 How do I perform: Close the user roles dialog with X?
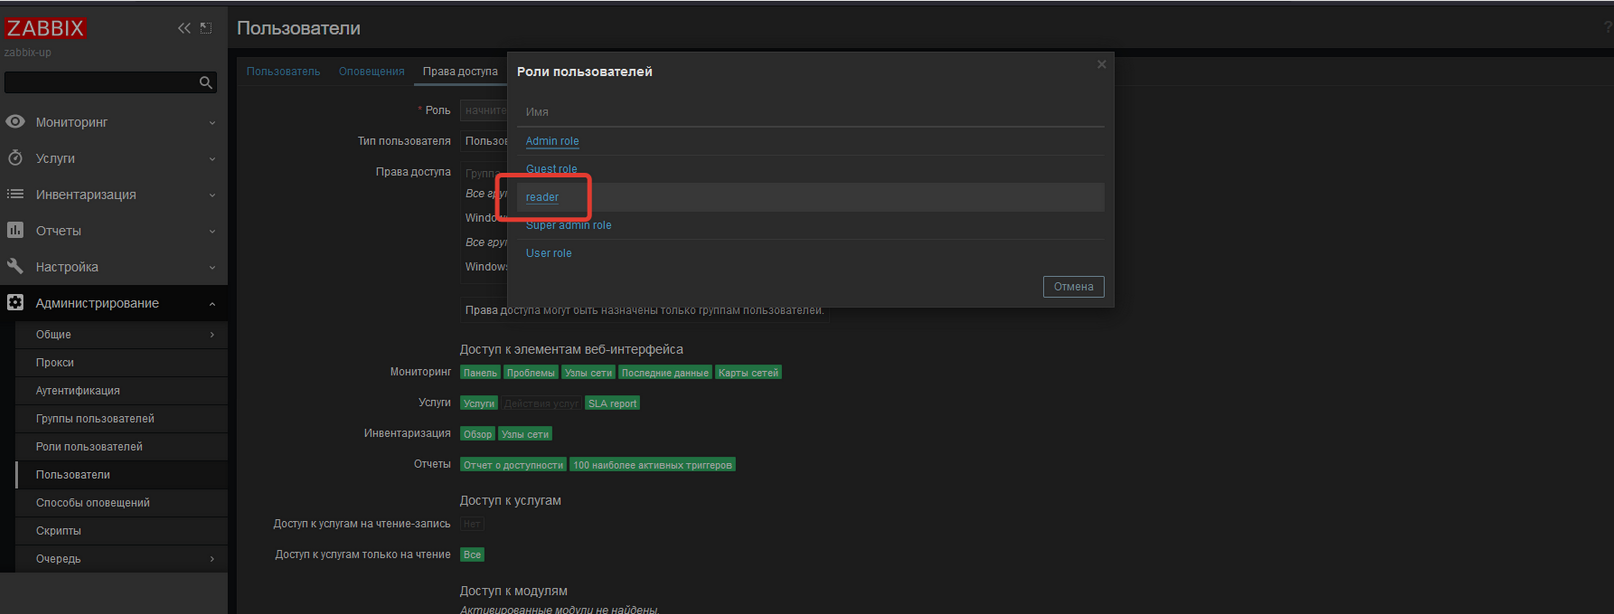pyautogui.click(x=1101, y=64)
